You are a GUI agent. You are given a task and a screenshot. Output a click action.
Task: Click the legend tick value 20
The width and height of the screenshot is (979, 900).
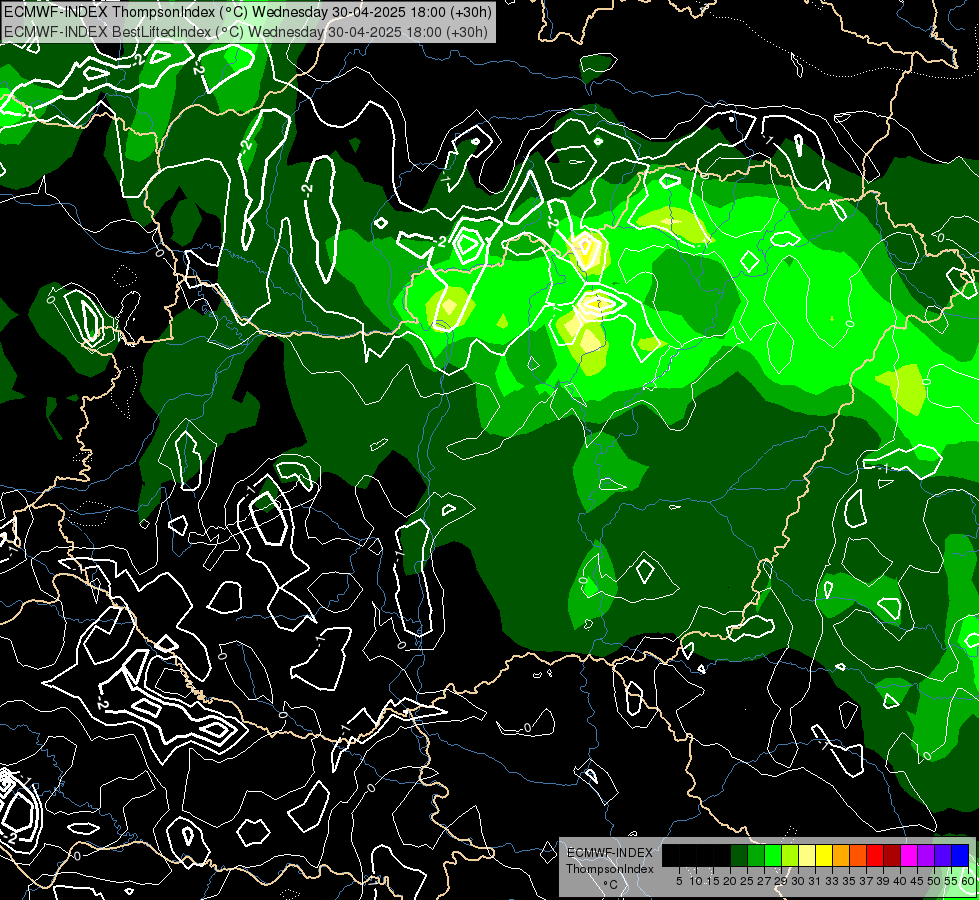(x=730, y=881)
